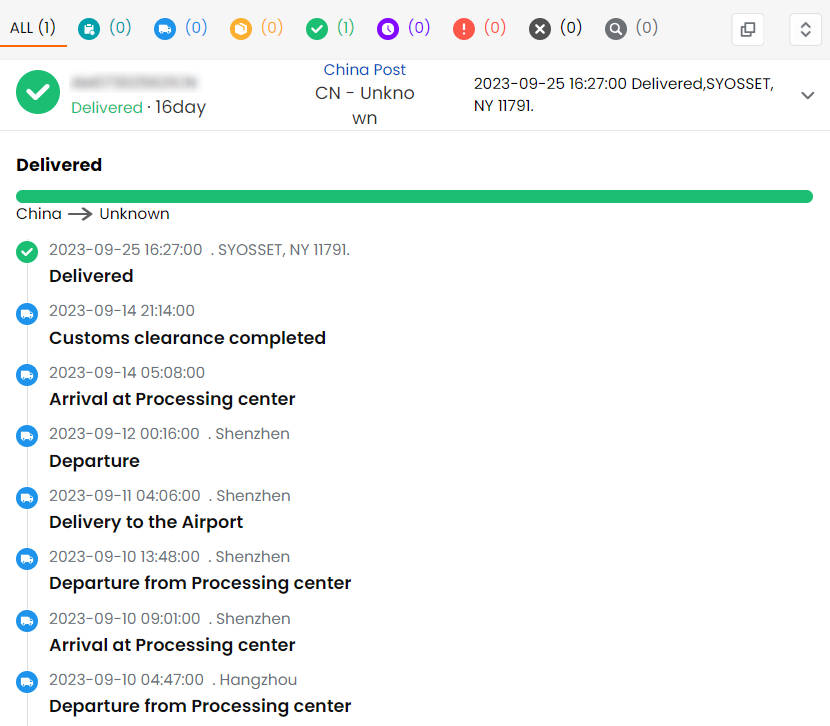The width and height of the screenshot is (830, 726).
Task: Click truck marker for 2023-09-14 05:08:00 event
Action: click(x=27, y=375)
